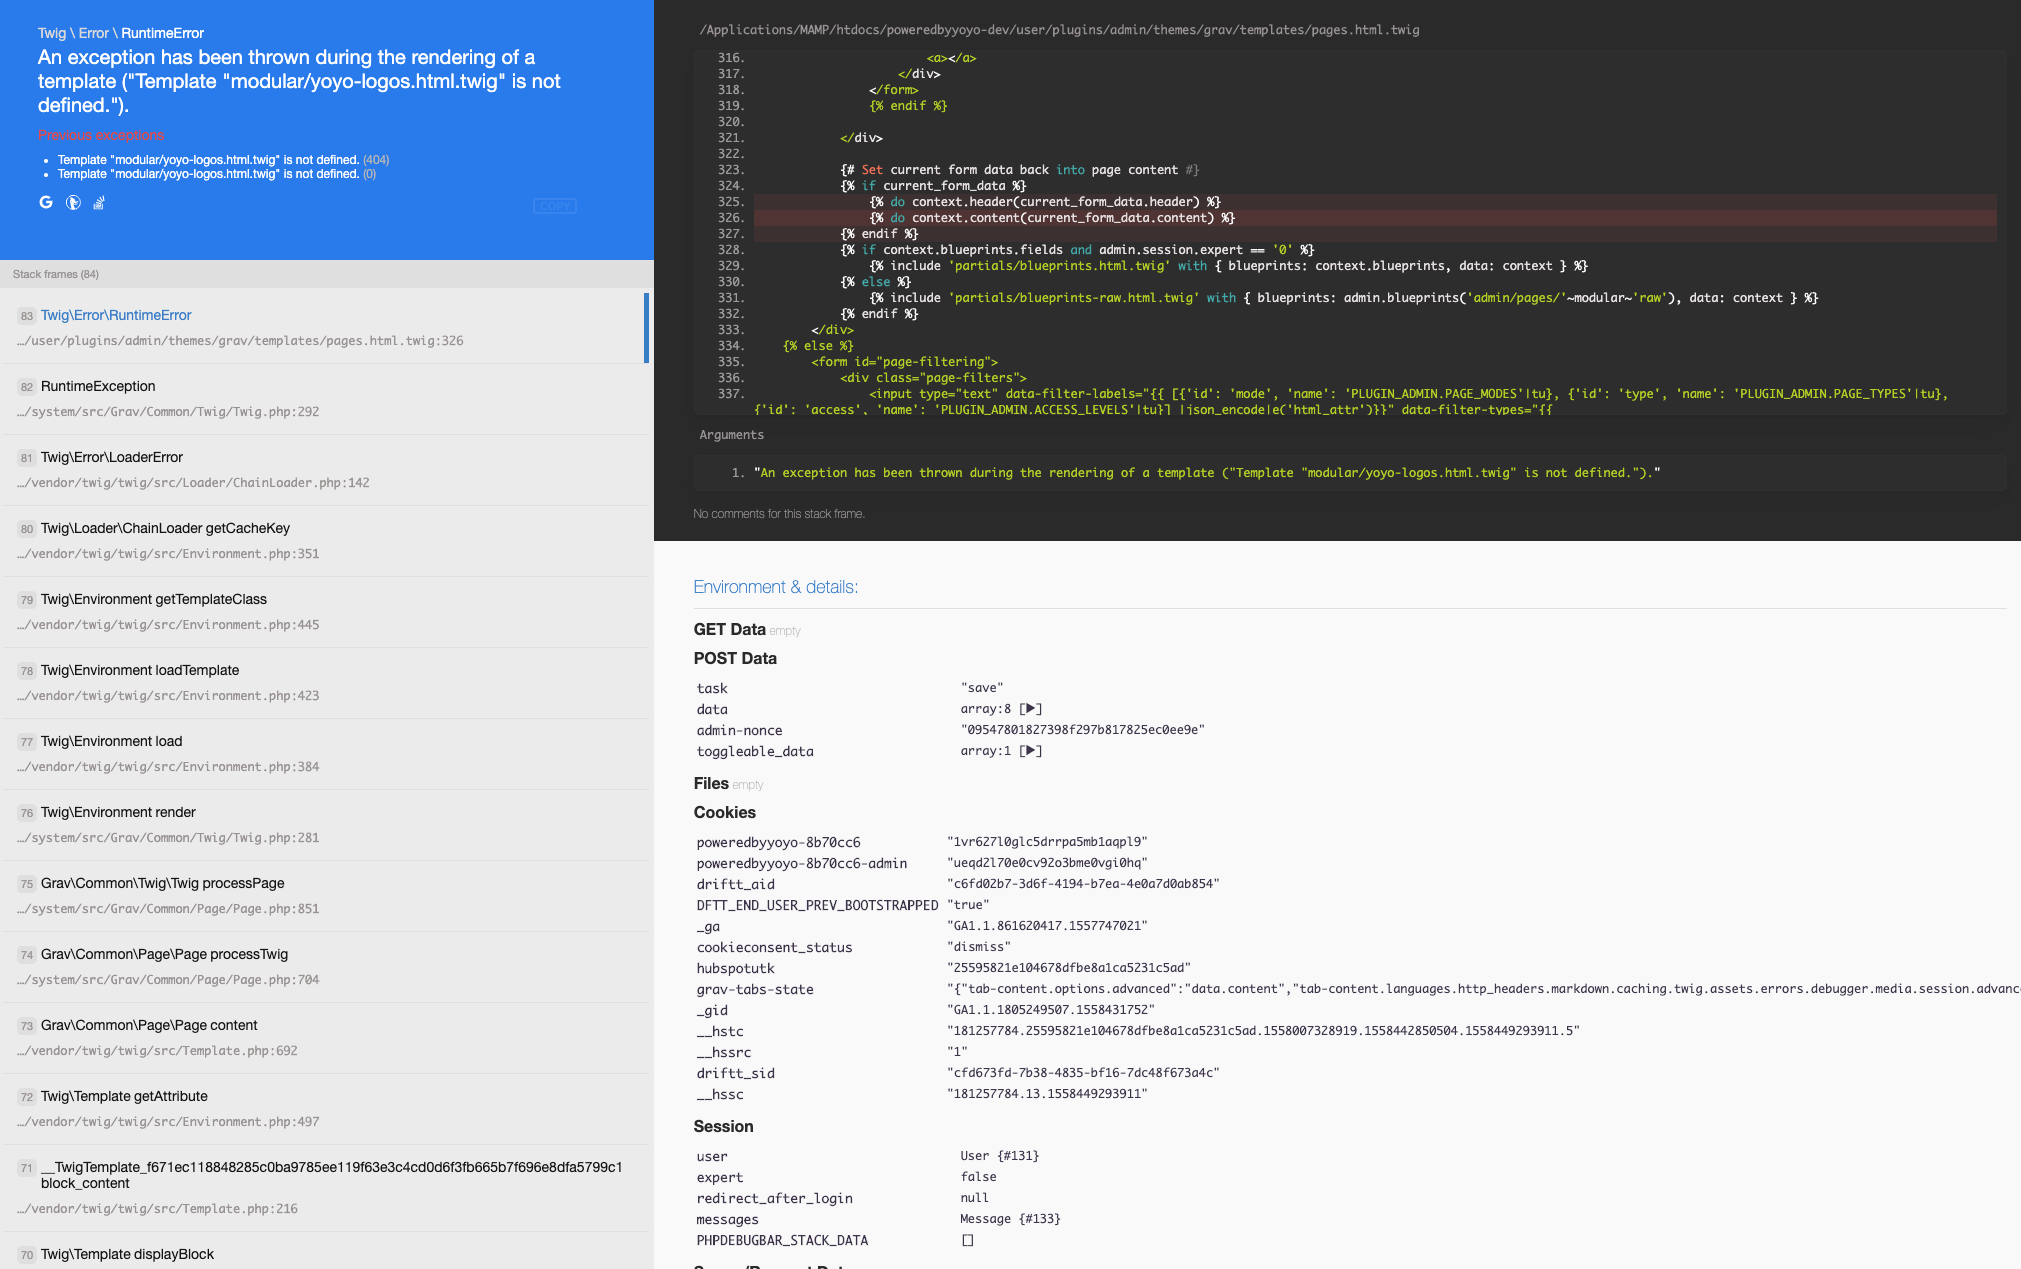This screenshot has height=1269, width=2021.
Task: Select frame 80 ChainLoader getCacheKey
Action: [325, 541]
